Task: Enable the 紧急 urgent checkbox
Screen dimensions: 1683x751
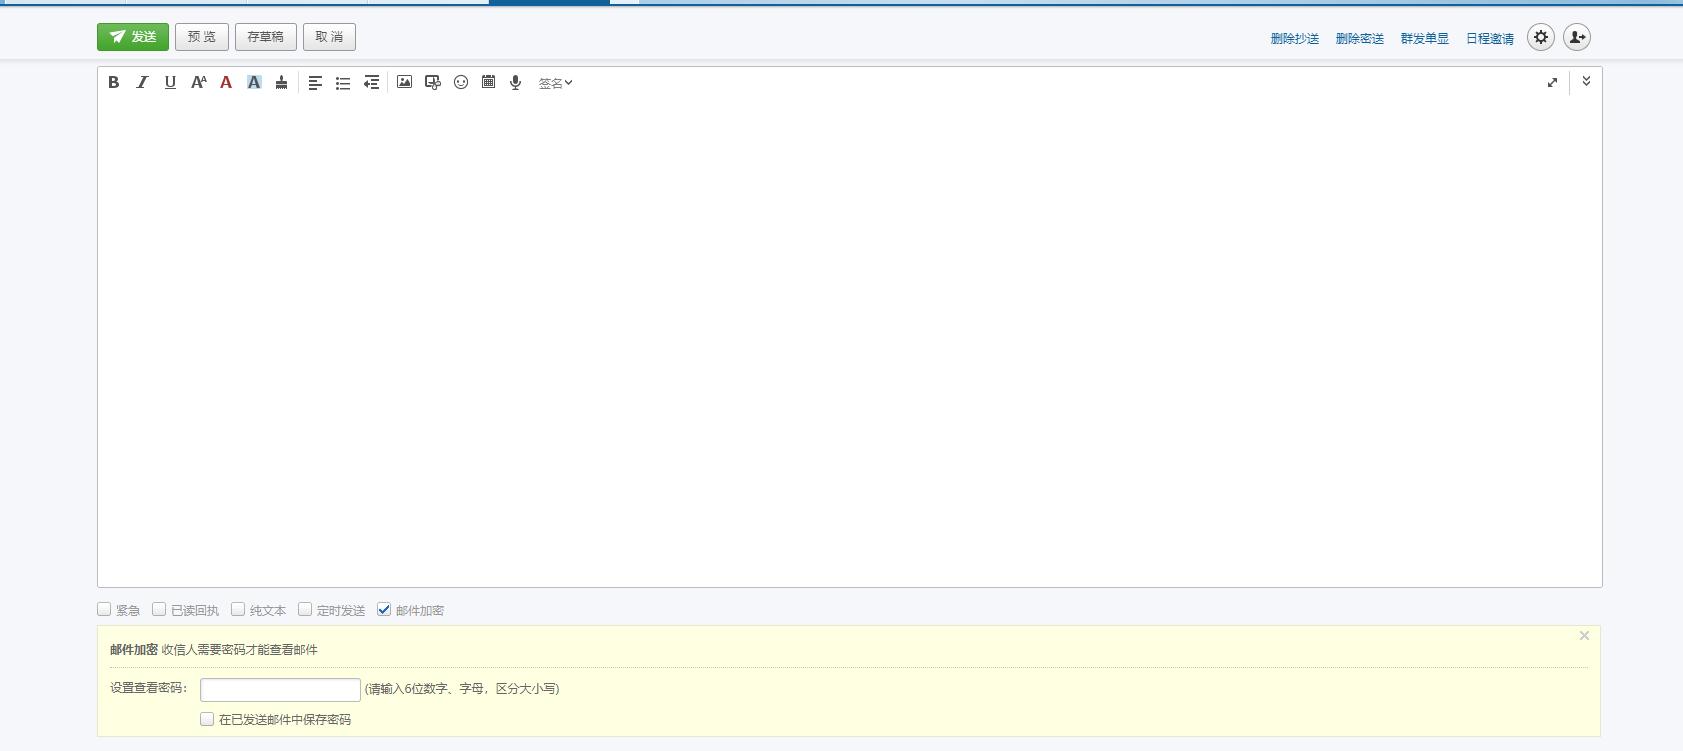Action: (104, 609)
